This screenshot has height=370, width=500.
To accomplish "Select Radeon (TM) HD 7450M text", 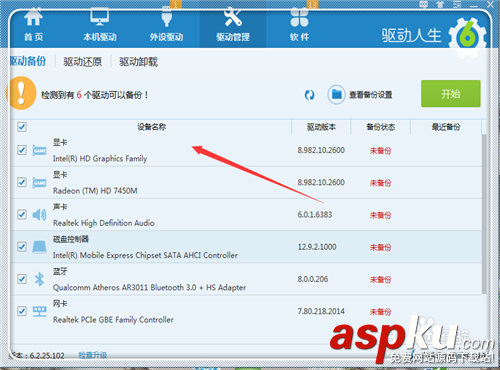I will pos(95,191).
